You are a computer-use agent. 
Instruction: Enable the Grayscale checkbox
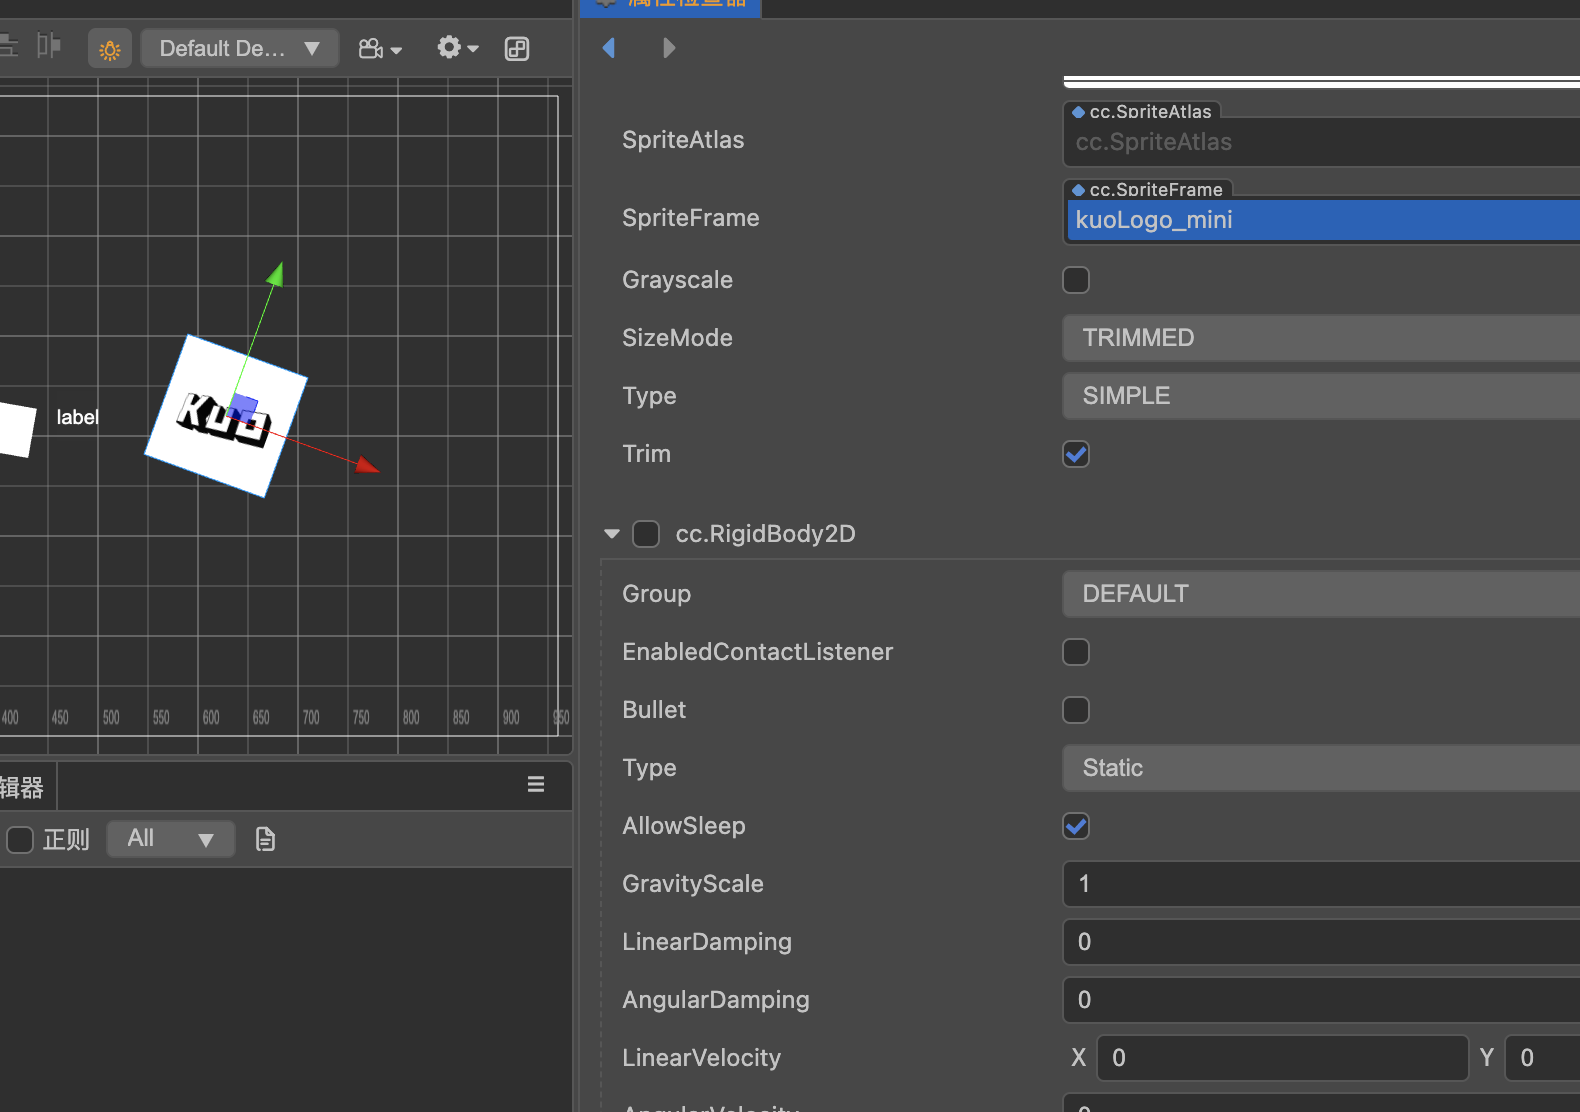click(1076, 280)
